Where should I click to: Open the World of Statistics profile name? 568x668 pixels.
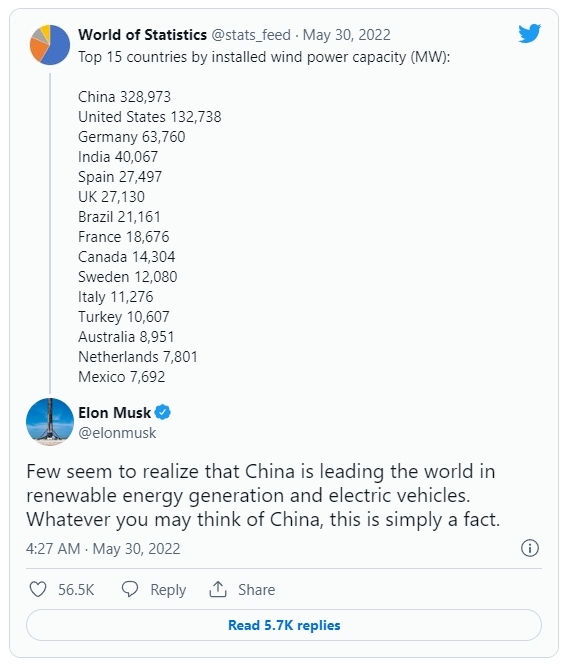142,35
